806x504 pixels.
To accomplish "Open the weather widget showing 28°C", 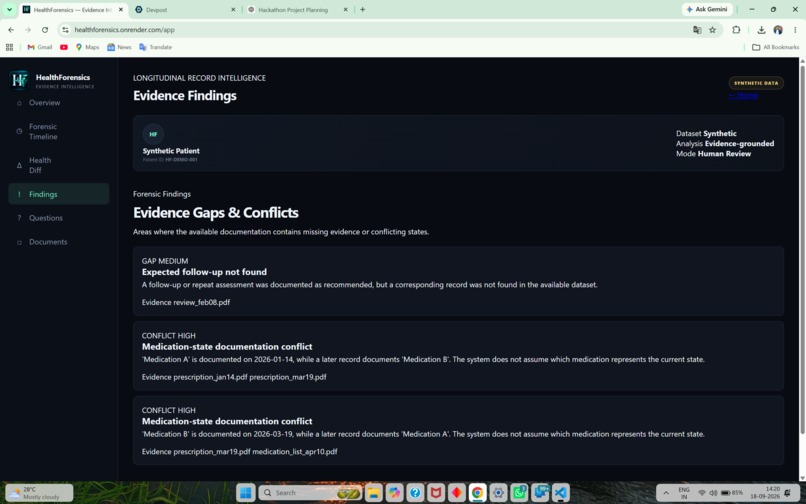I will pyautogui.click(x=39, y=493).
